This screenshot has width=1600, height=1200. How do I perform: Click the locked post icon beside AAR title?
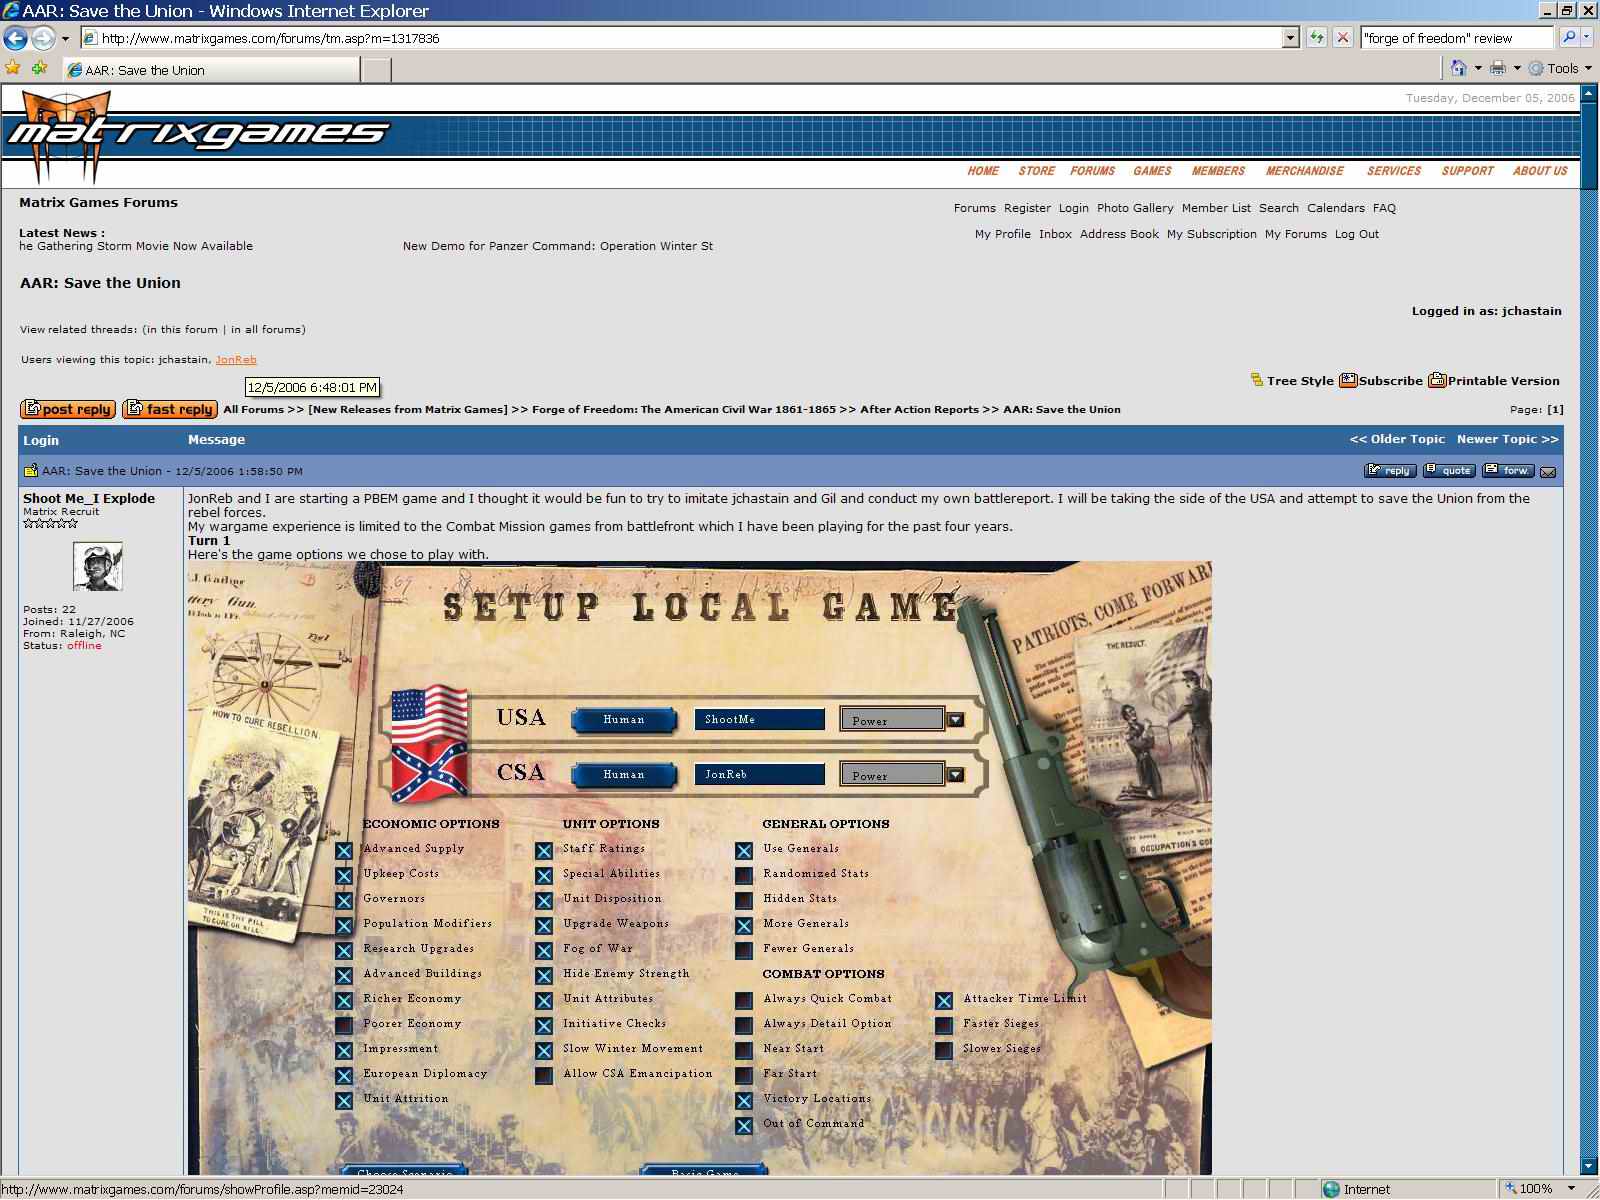(x=31, y=470)
